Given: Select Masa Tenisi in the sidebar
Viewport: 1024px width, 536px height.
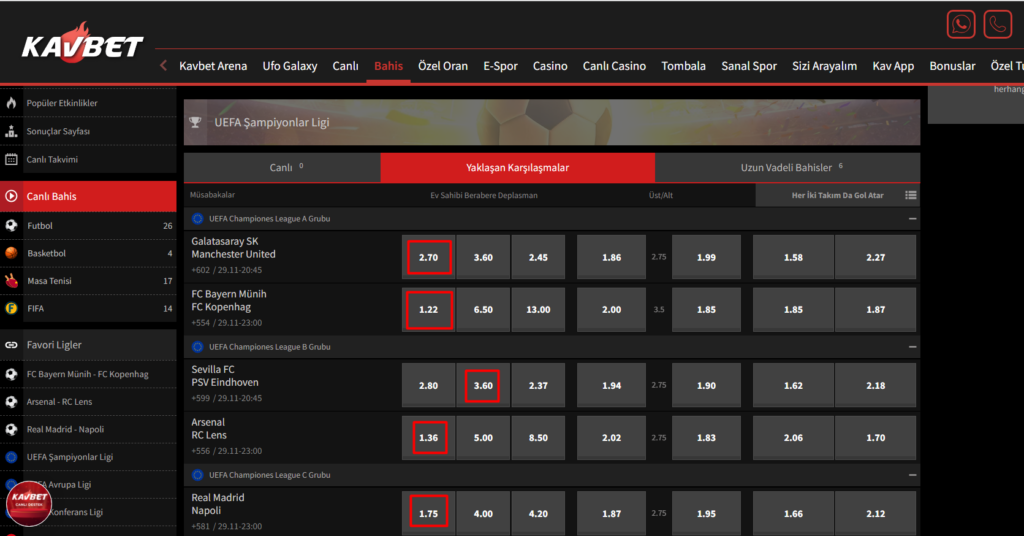Looking at the screenshot, I should click(52, 281).
